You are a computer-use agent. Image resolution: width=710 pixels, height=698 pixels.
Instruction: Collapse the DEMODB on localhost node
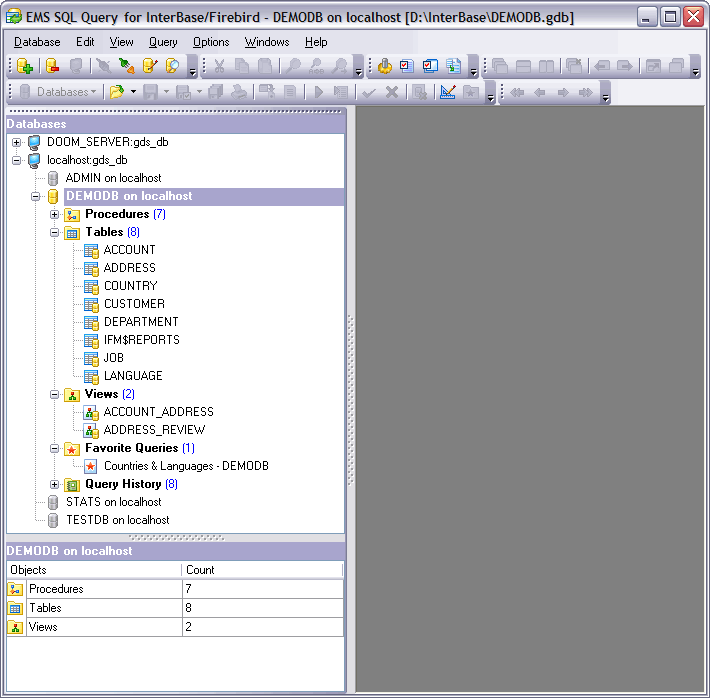click(x=35, y=196)
